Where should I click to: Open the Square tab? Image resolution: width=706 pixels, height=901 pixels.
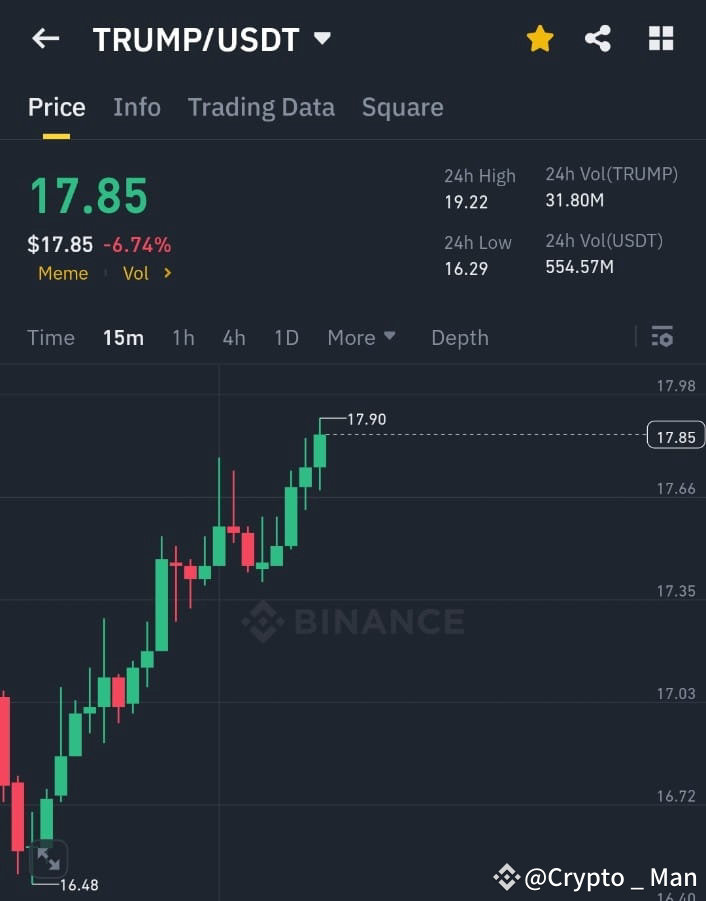point(402,107)
